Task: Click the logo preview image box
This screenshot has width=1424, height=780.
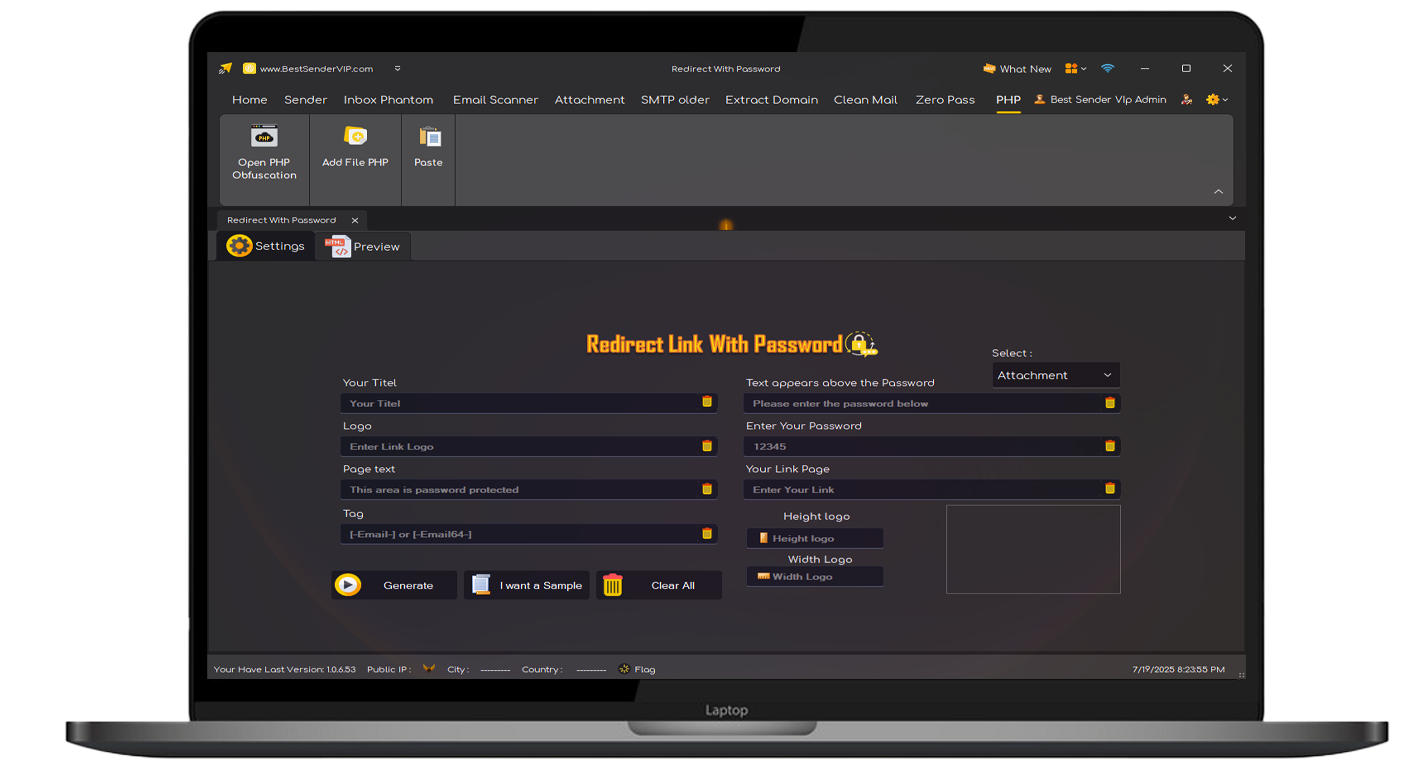Action: click(1033, 549)
